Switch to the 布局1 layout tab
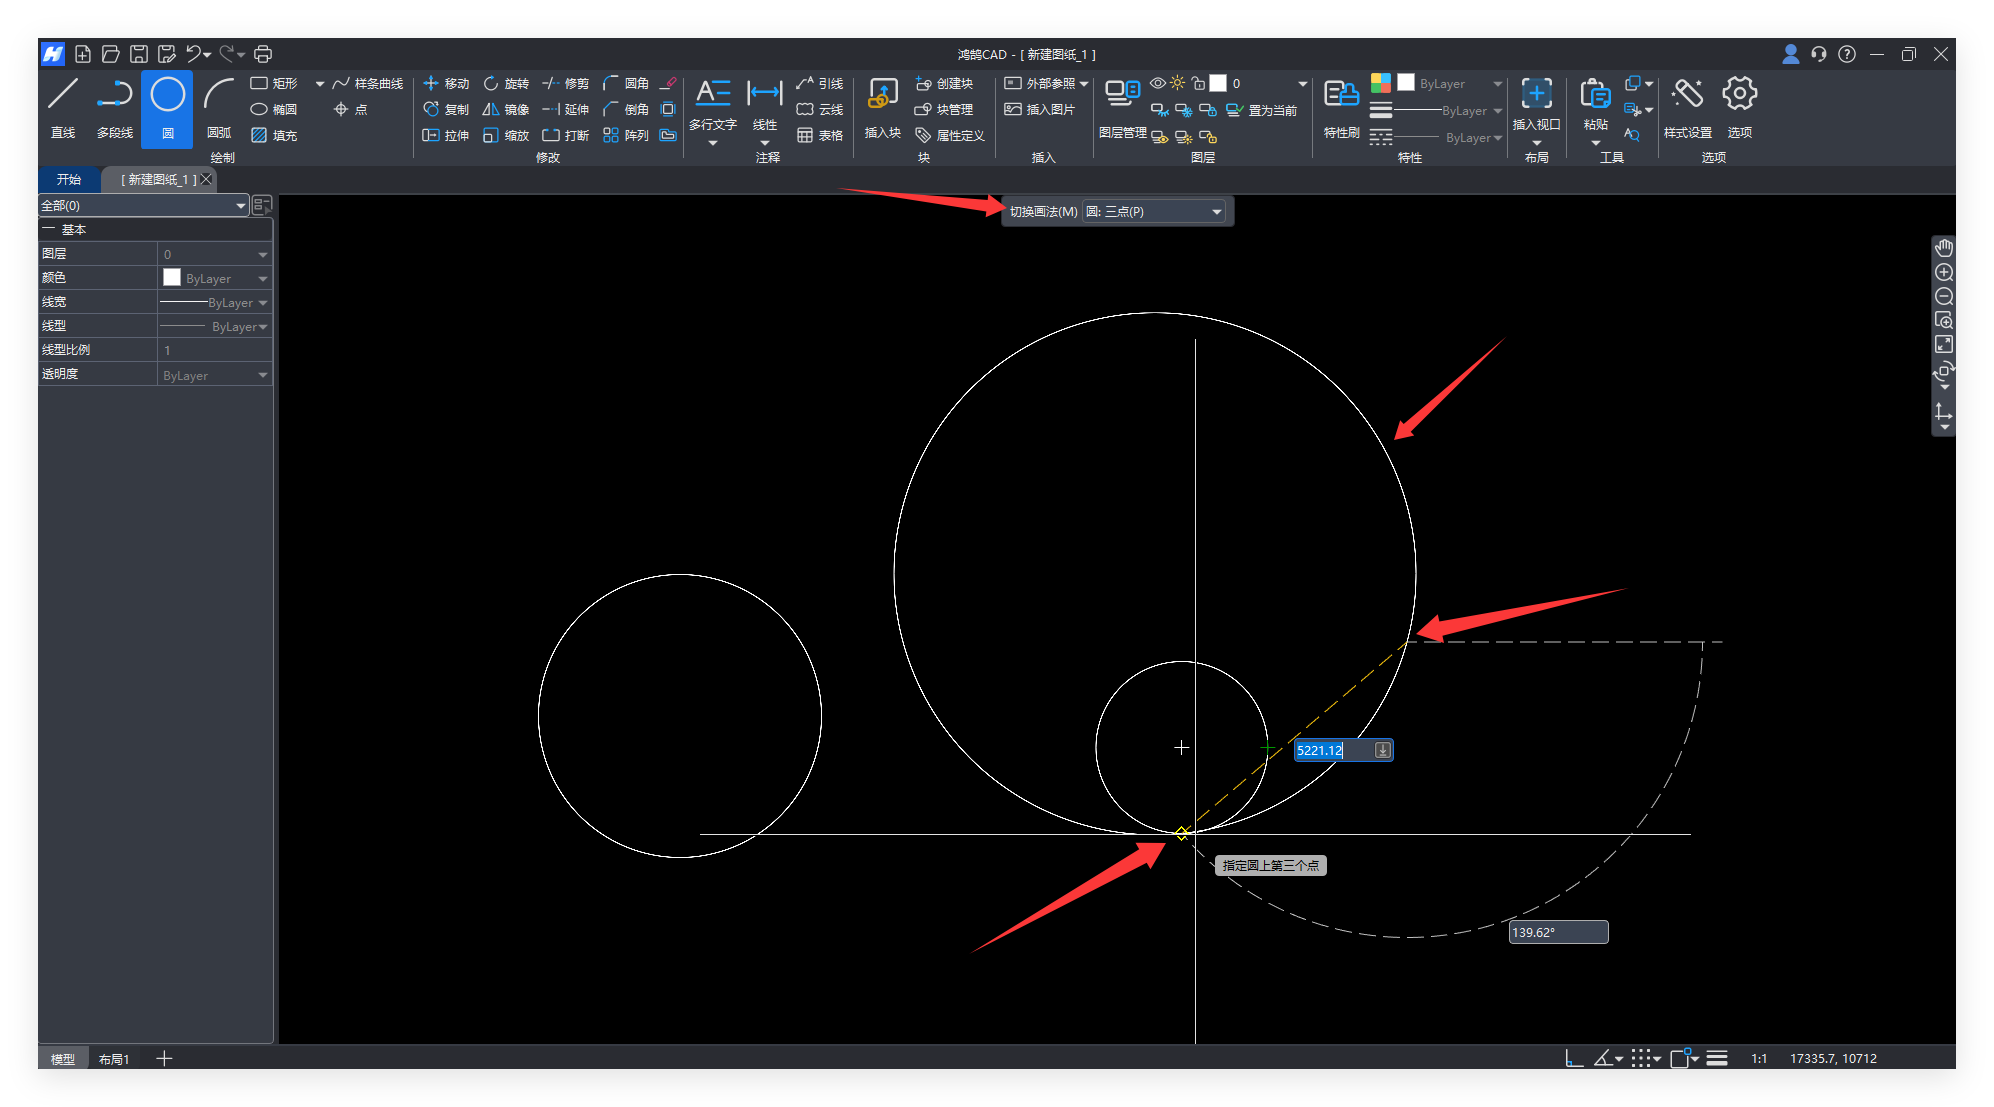Viewport: 1994px width, 1107px height. tap(114, 1059)
